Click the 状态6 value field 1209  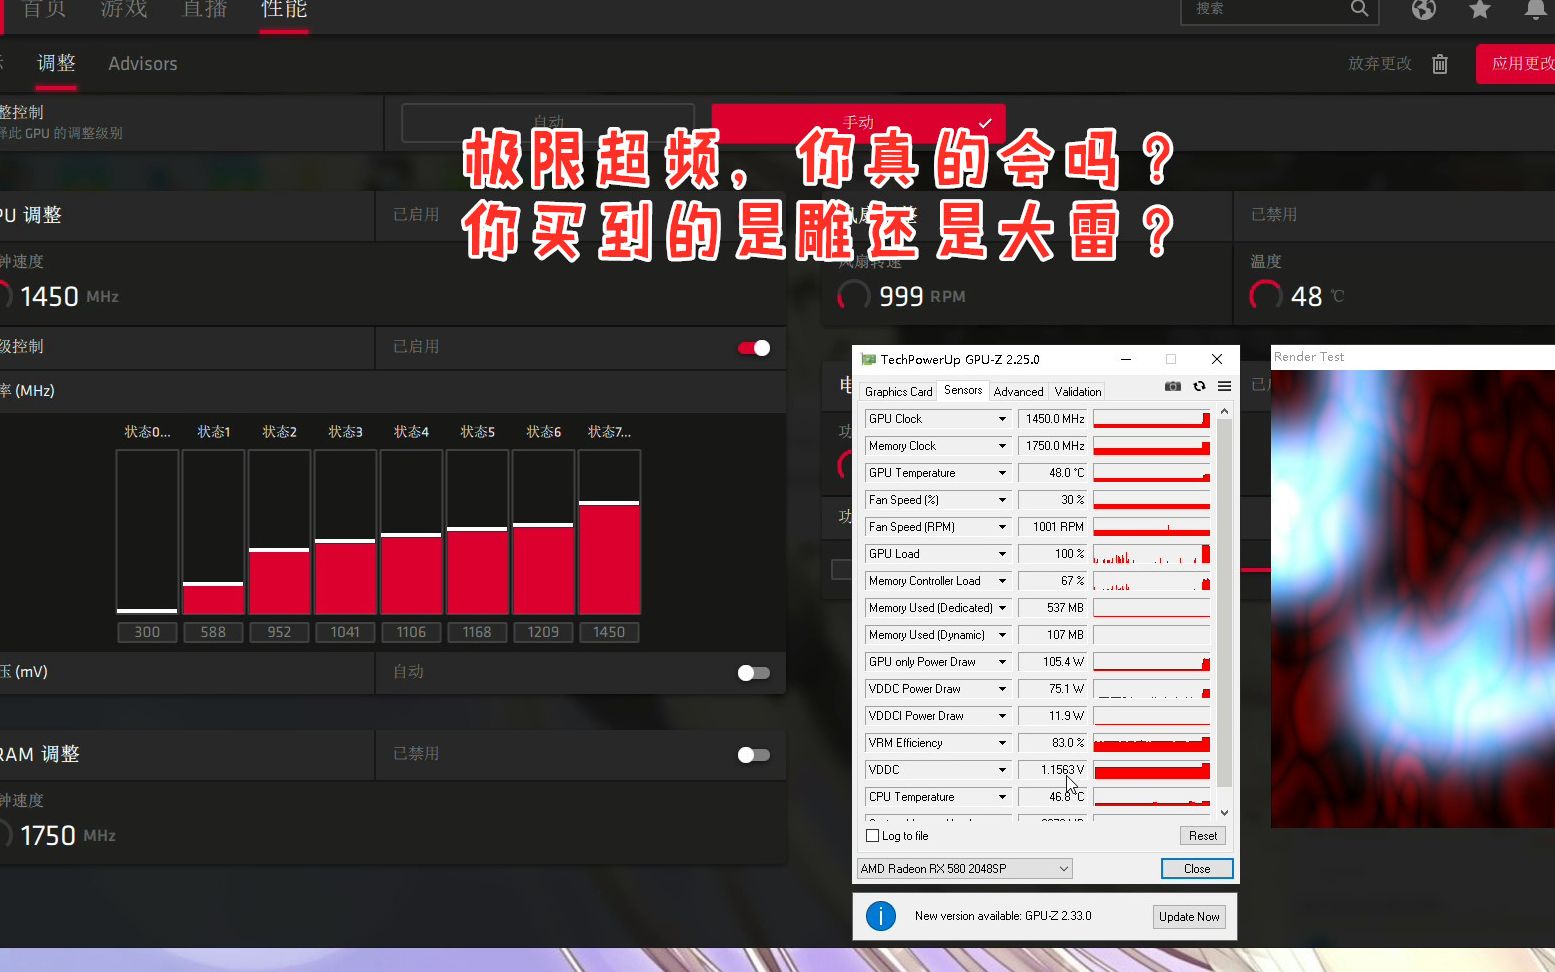click(543, 633)
